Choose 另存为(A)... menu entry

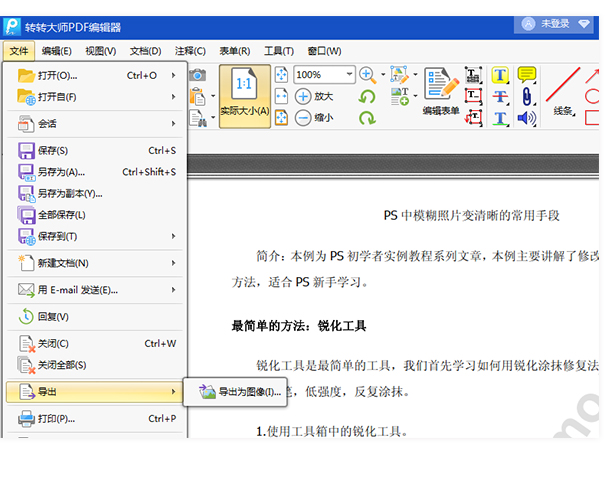tap(95, 172)
